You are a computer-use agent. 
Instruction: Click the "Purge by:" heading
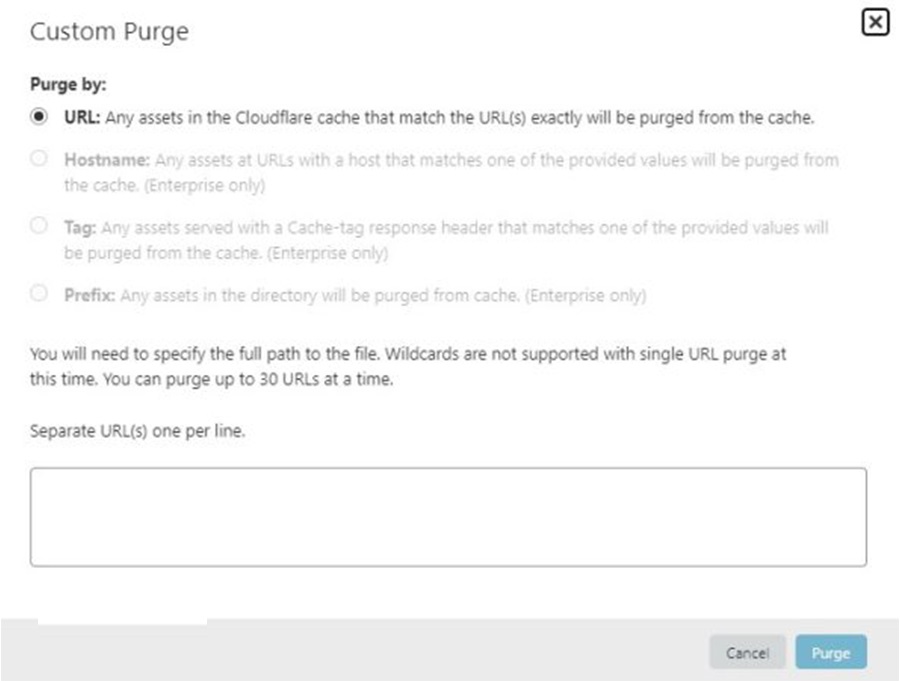tap(68, 84)
